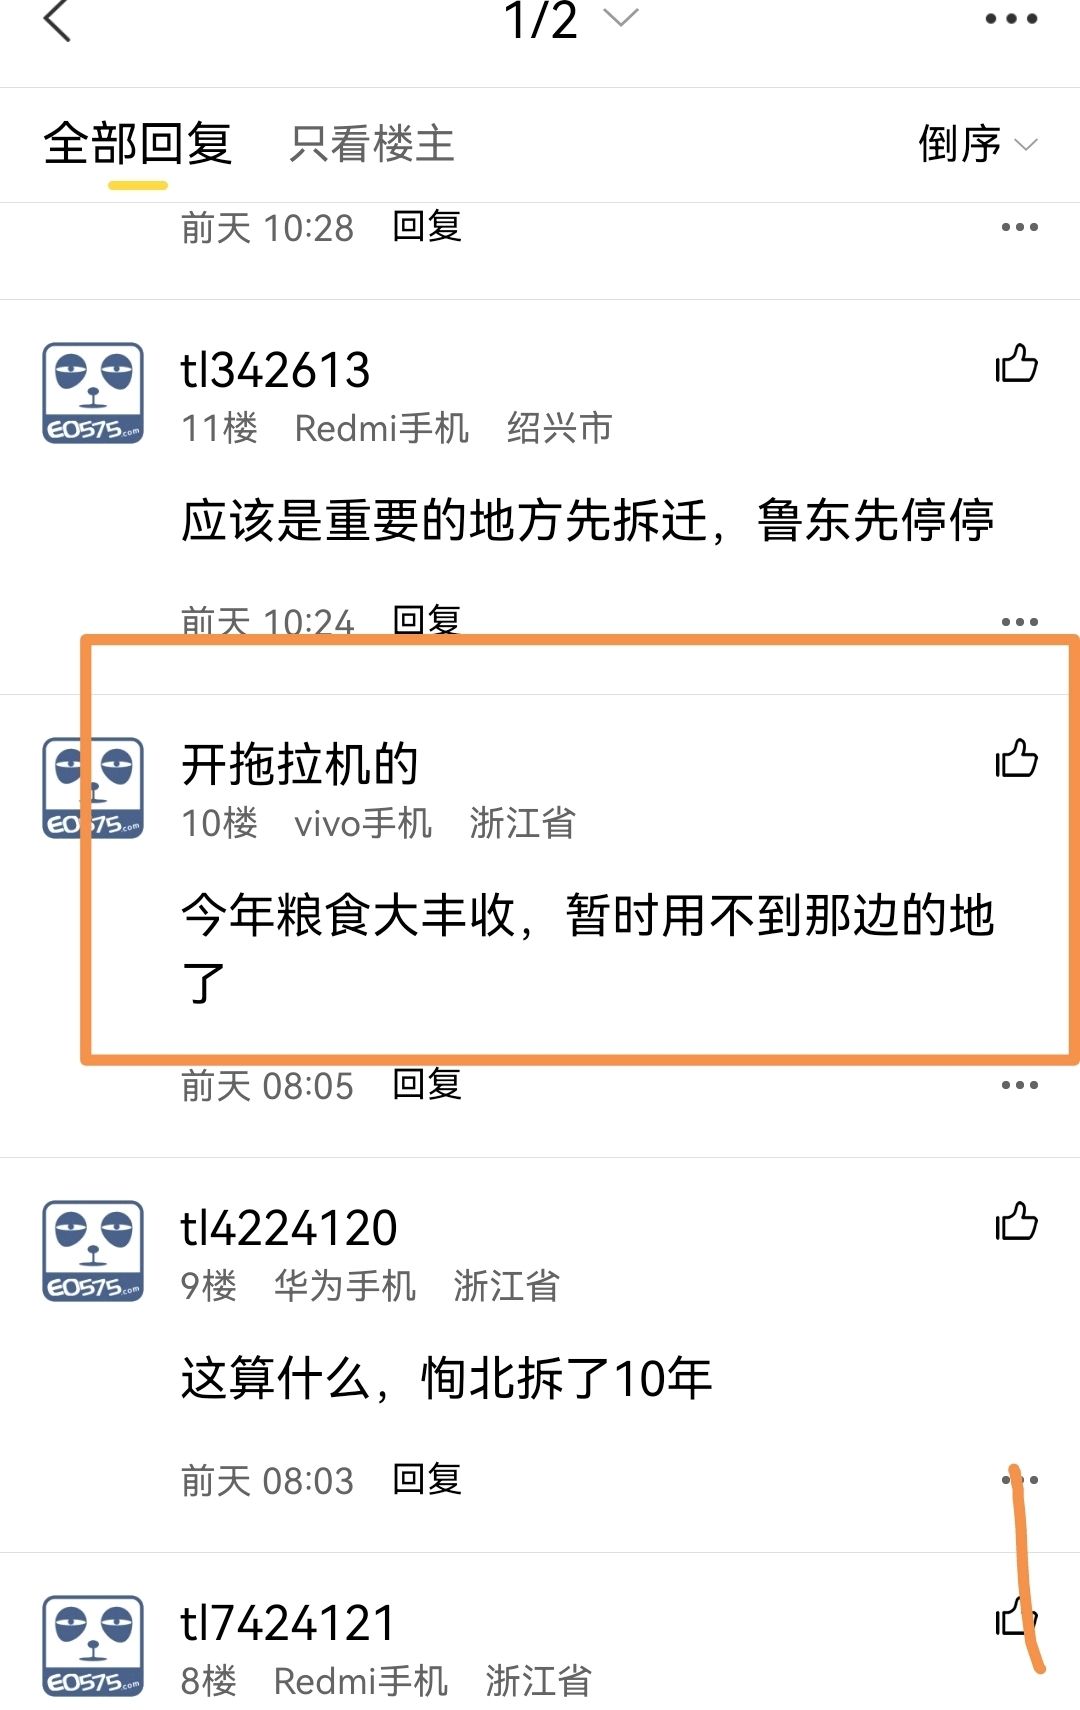Viewport: 1080px width, 1710px height.
Task: Switch to the 全部回复 tab
Action: pyautogui.click(x=138, y=144)
